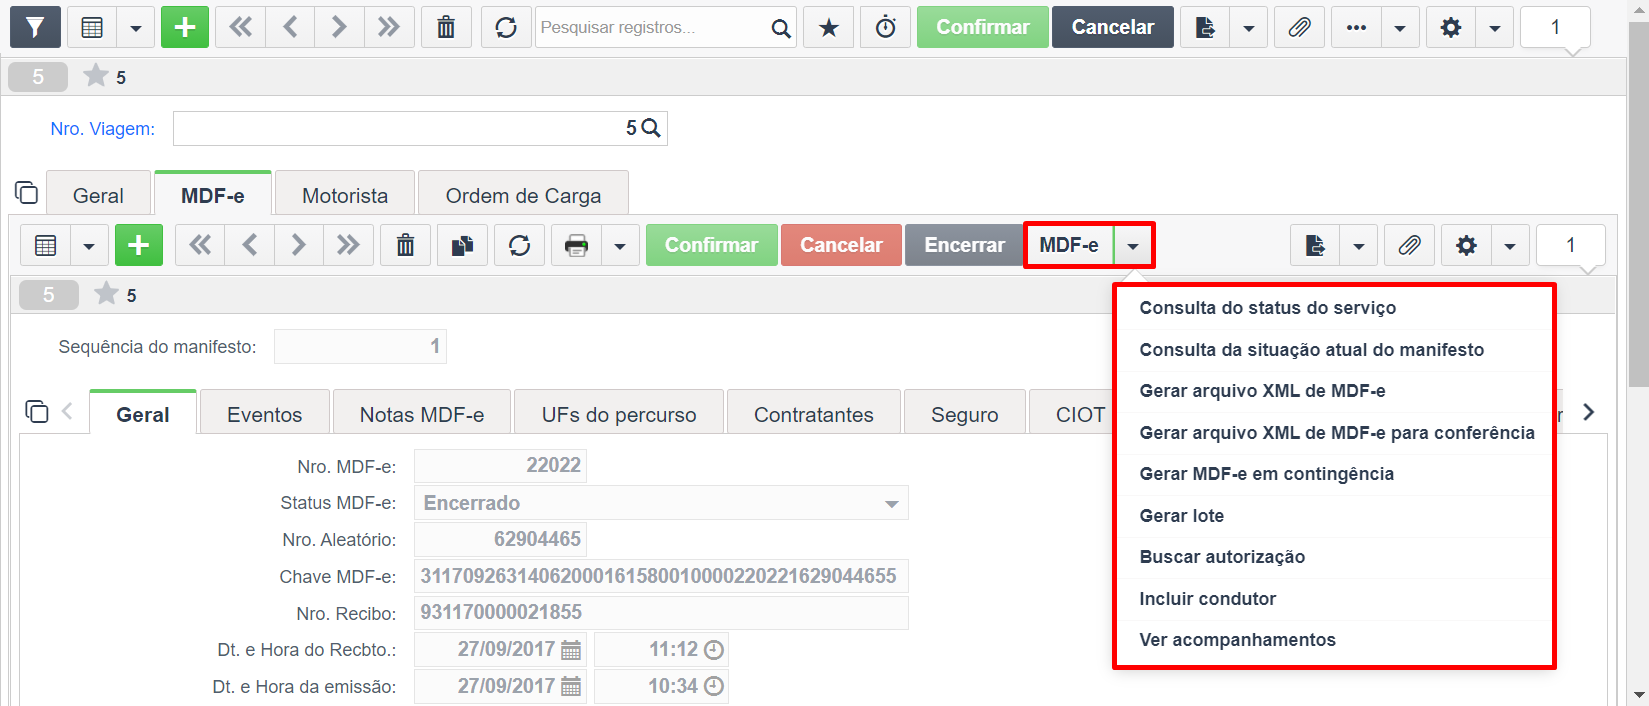This screenshot has width=1649, height=706.
Task: Expand printer dropdown arrow
Action: (x=620, y=245)
